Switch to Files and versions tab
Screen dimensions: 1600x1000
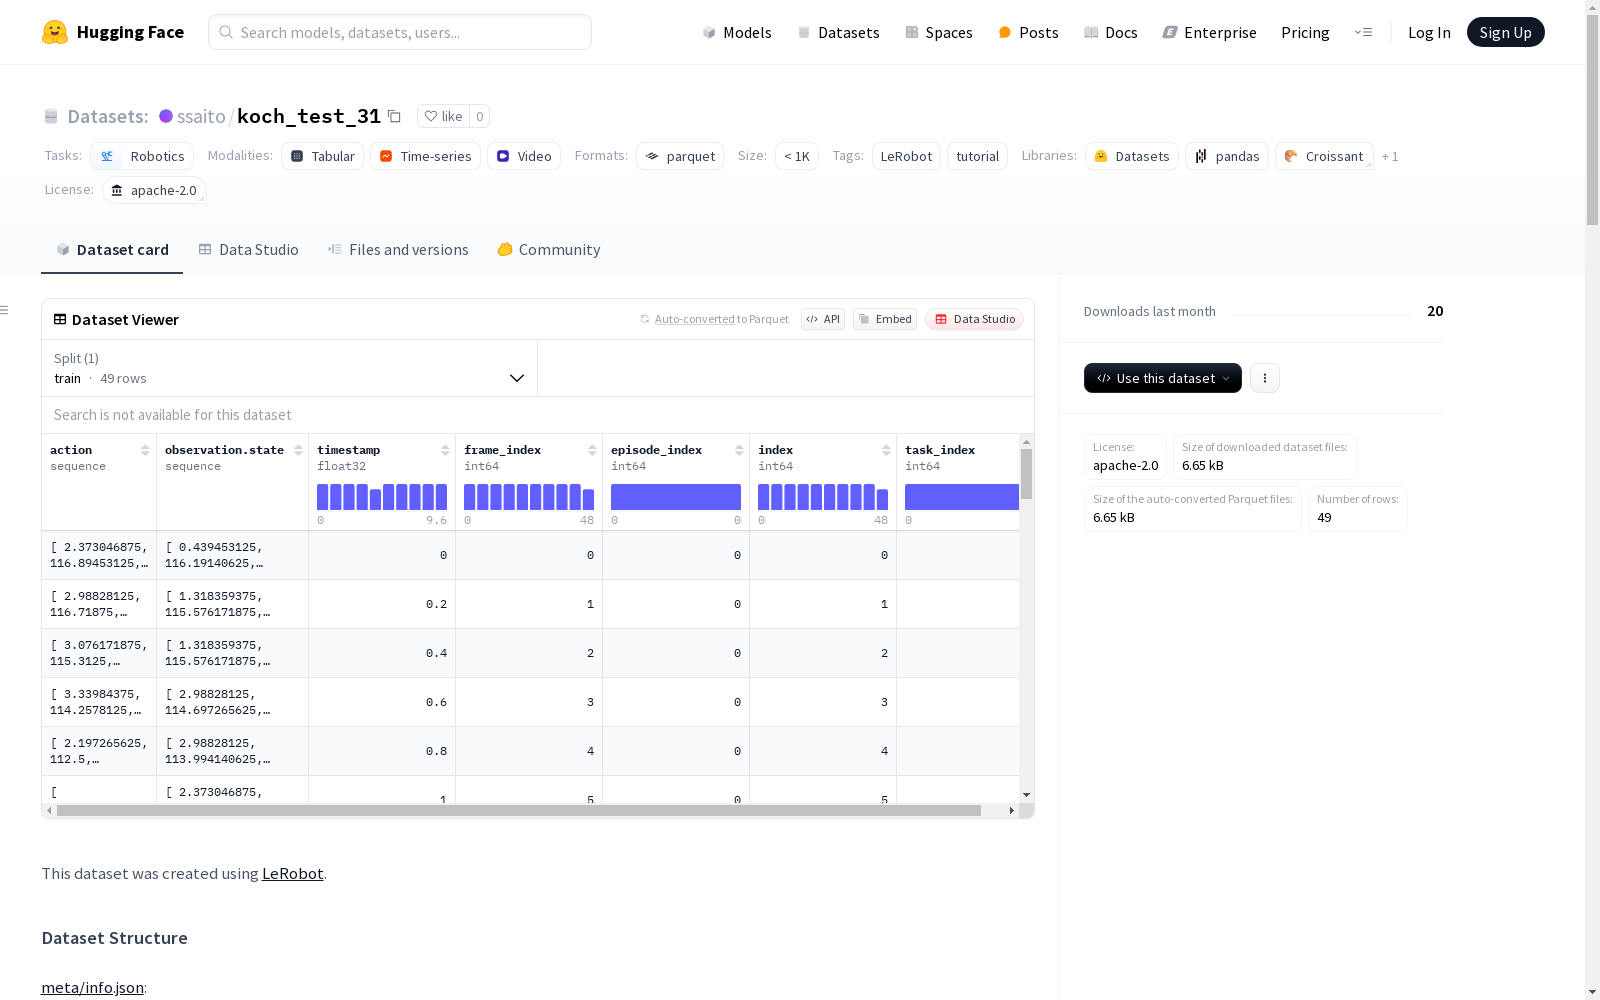pyautogui.click(x=398, y=250)
